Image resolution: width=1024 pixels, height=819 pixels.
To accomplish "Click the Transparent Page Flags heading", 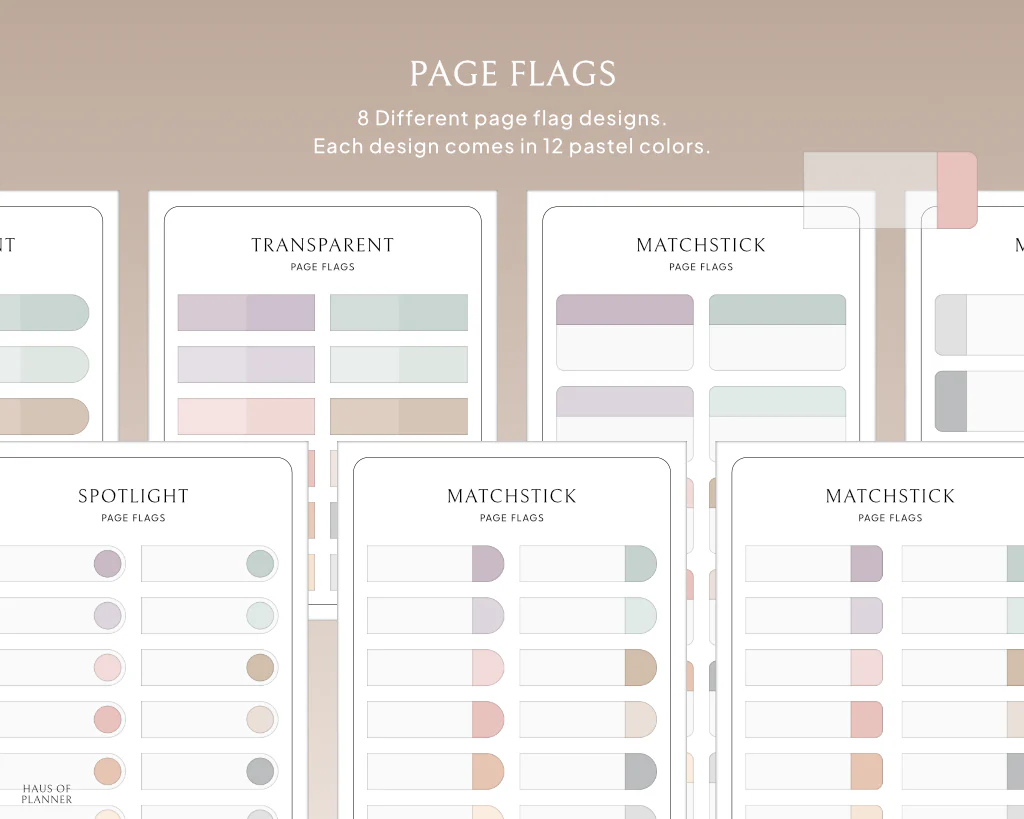I will click(x=322, y=245).
